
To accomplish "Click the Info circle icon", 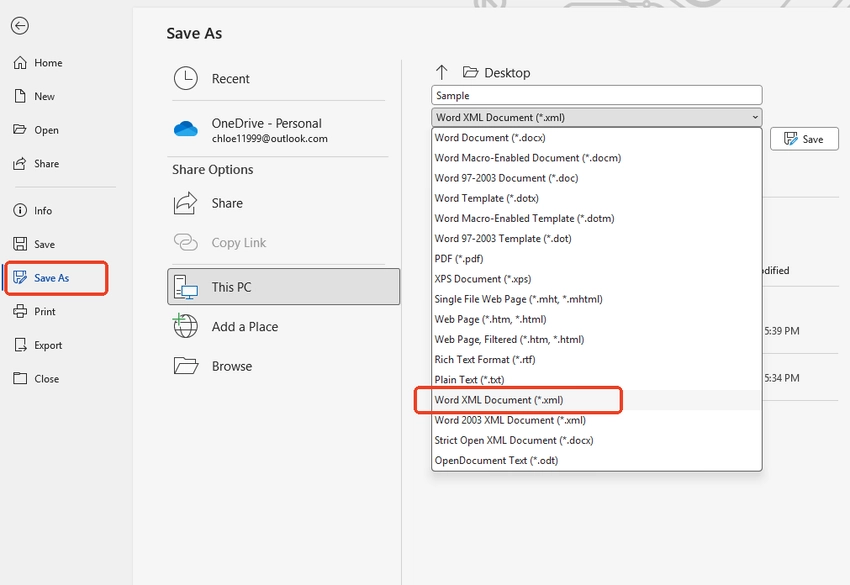I will [20, 210].
